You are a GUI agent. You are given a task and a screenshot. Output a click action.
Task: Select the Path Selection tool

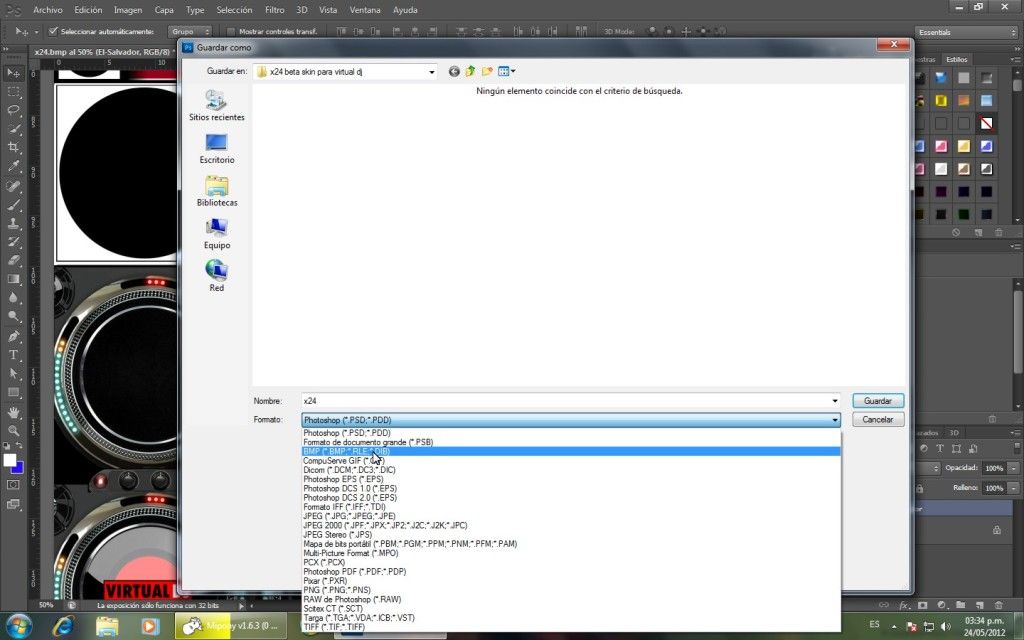click(x=13, y=374)
